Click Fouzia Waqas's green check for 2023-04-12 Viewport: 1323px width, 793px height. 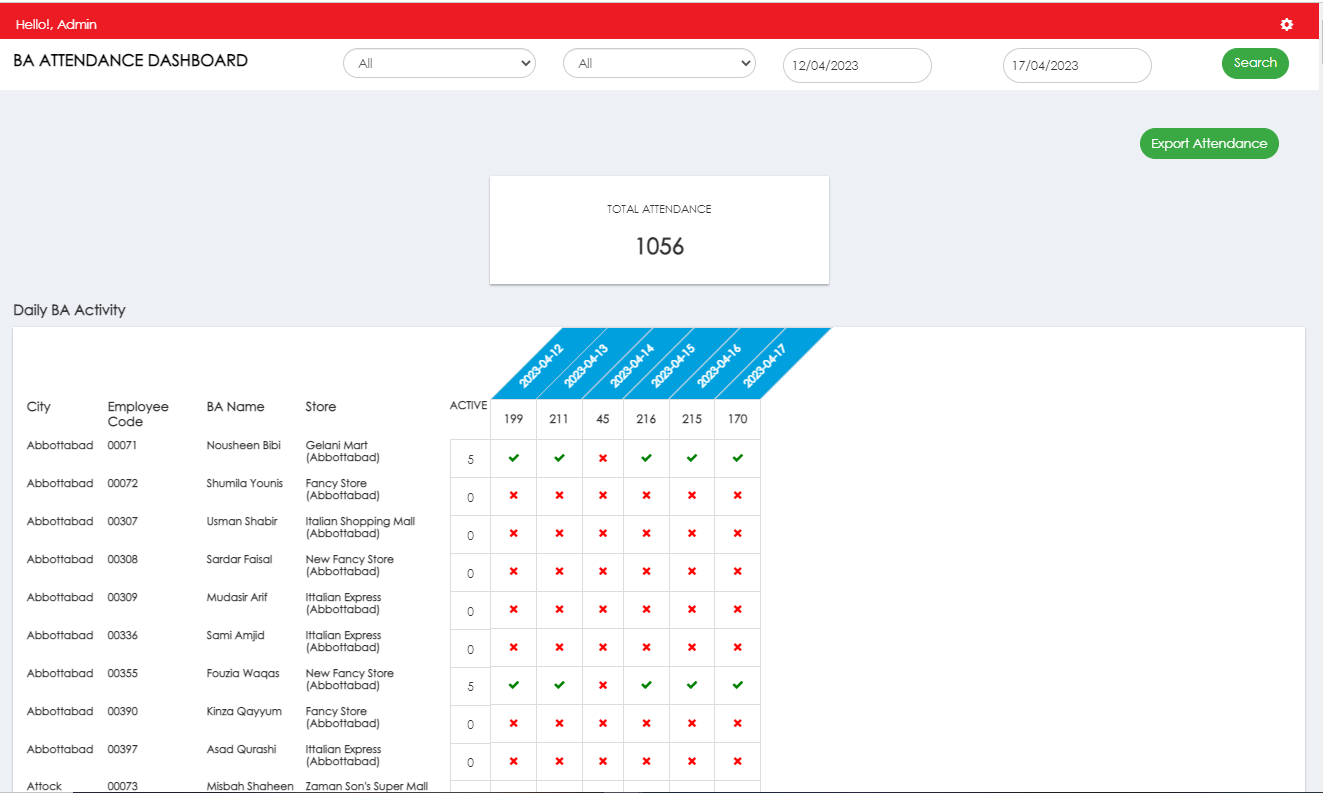coord(513,686)
